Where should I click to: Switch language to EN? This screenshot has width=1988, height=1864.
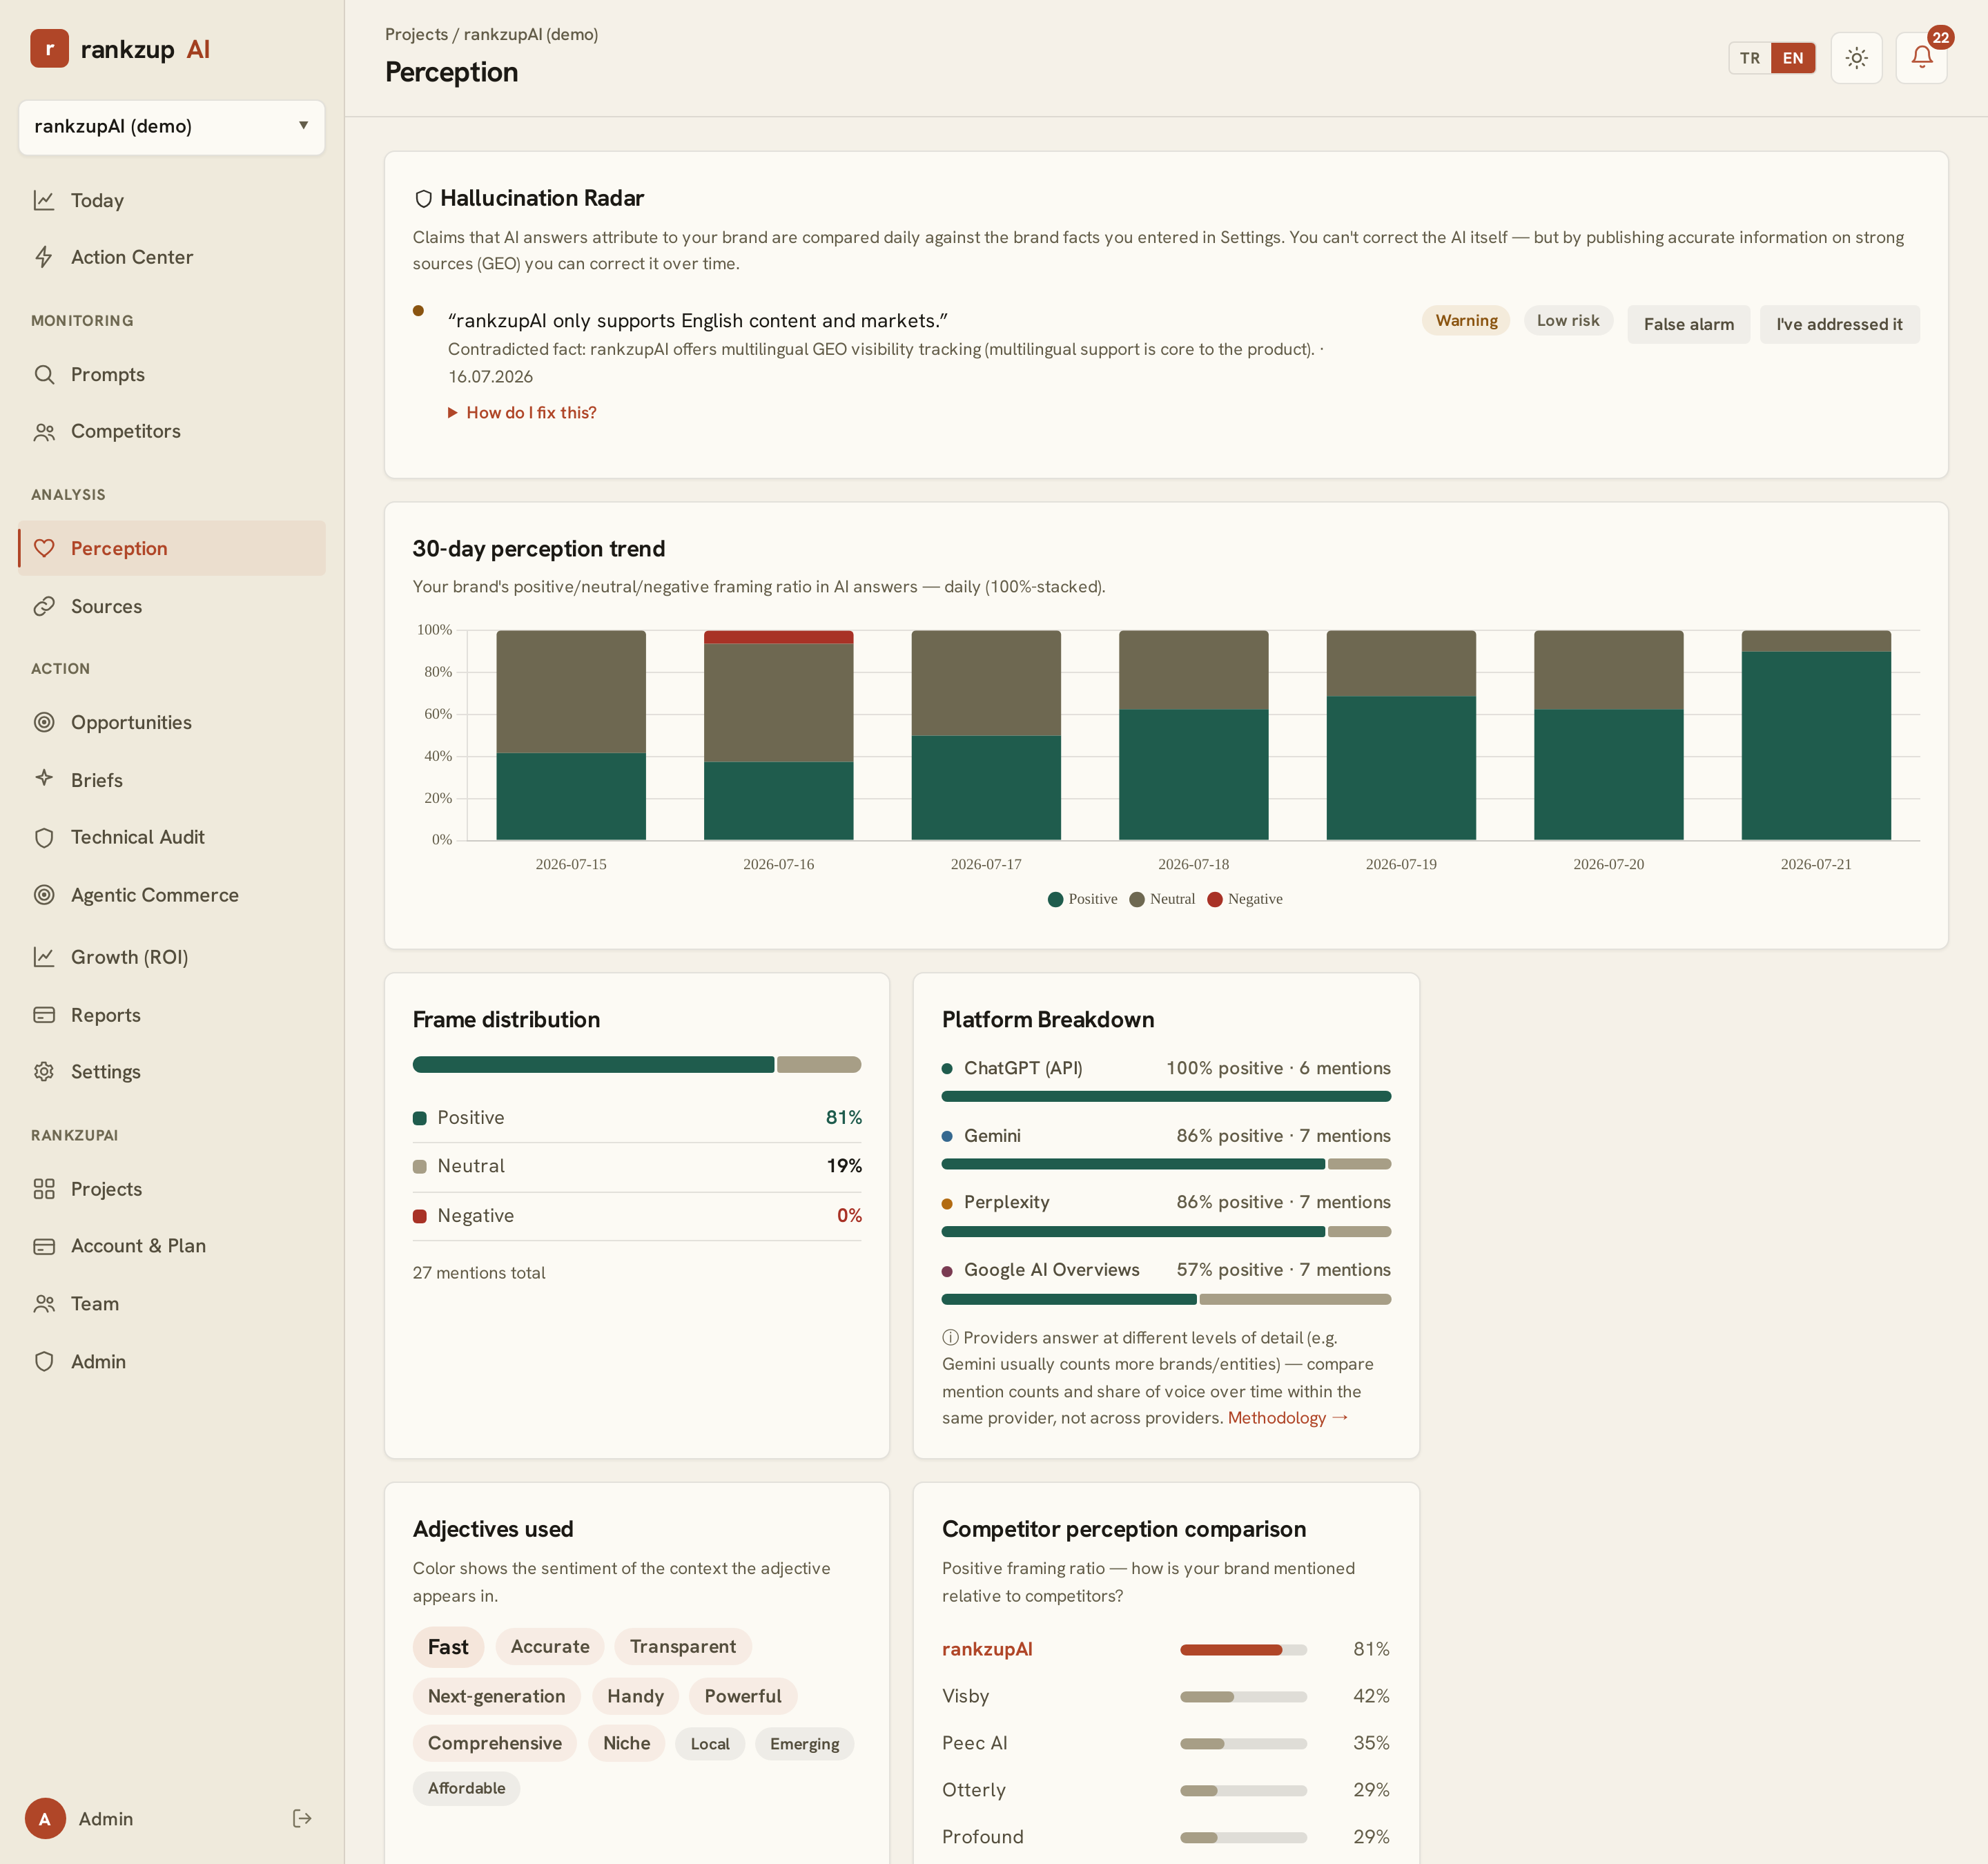coord(1793,58)
